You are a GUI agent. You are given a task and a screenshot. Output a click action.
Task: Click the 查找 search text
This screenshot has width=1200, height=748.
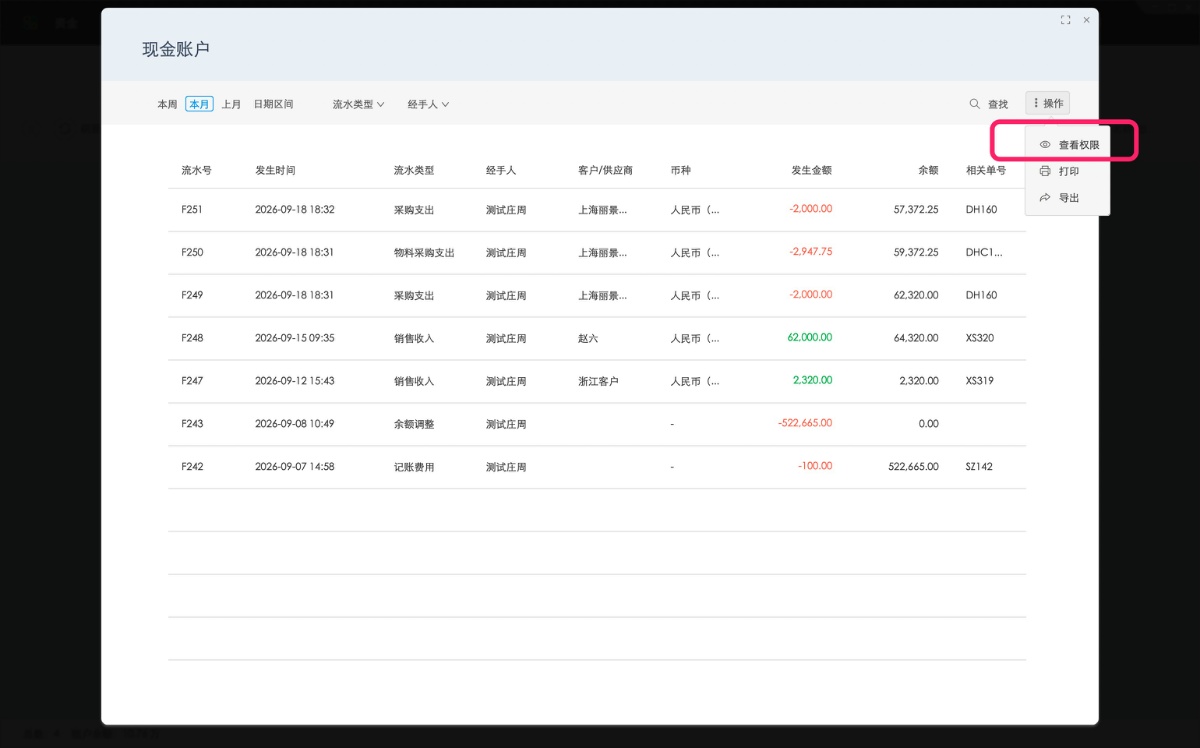click(x=998, y=104)
